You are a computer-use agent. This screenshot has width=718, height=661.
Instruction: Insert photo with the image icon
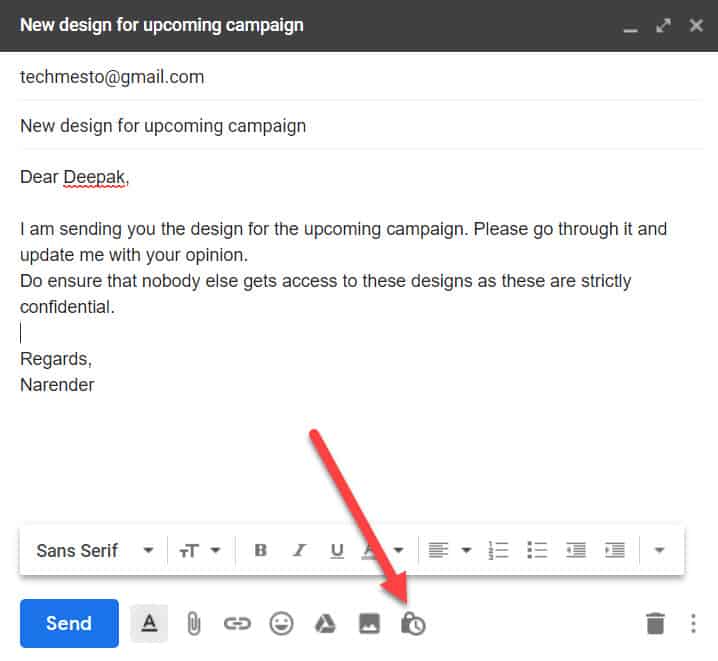[369, 623]
